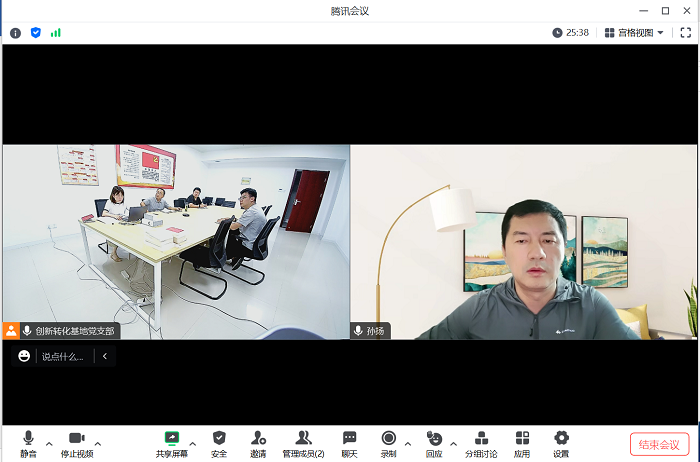Open the 邀请 invite dialog
The width and height of the screenshot is (700, 462).
coord(258,443)
